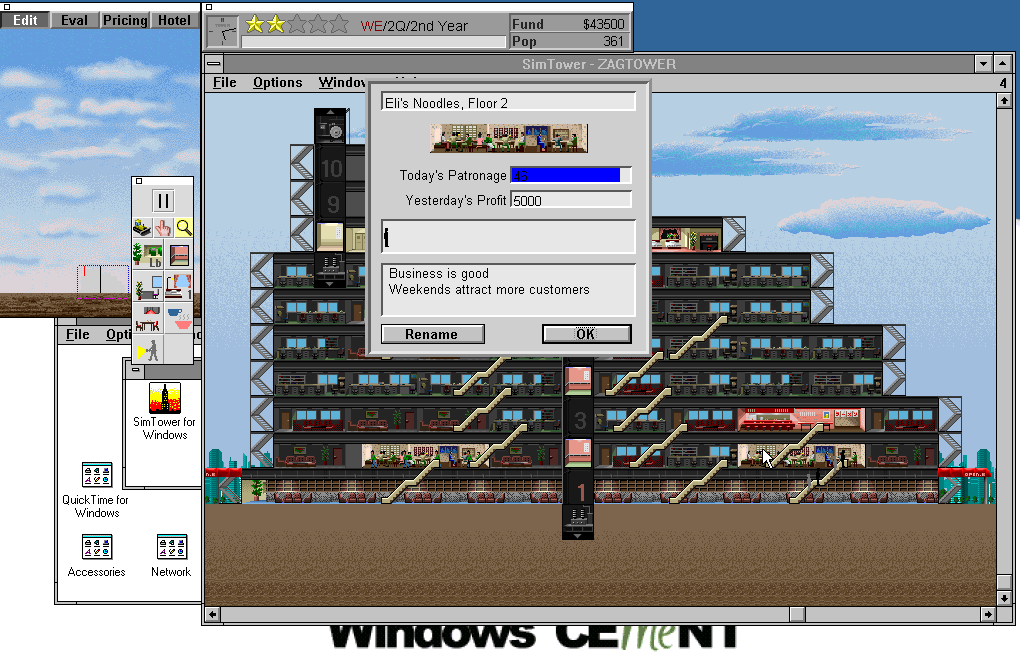Screen dimensions: 1020x667
Task: Click the star rating in the info bar
Action: tap(297, 25)
